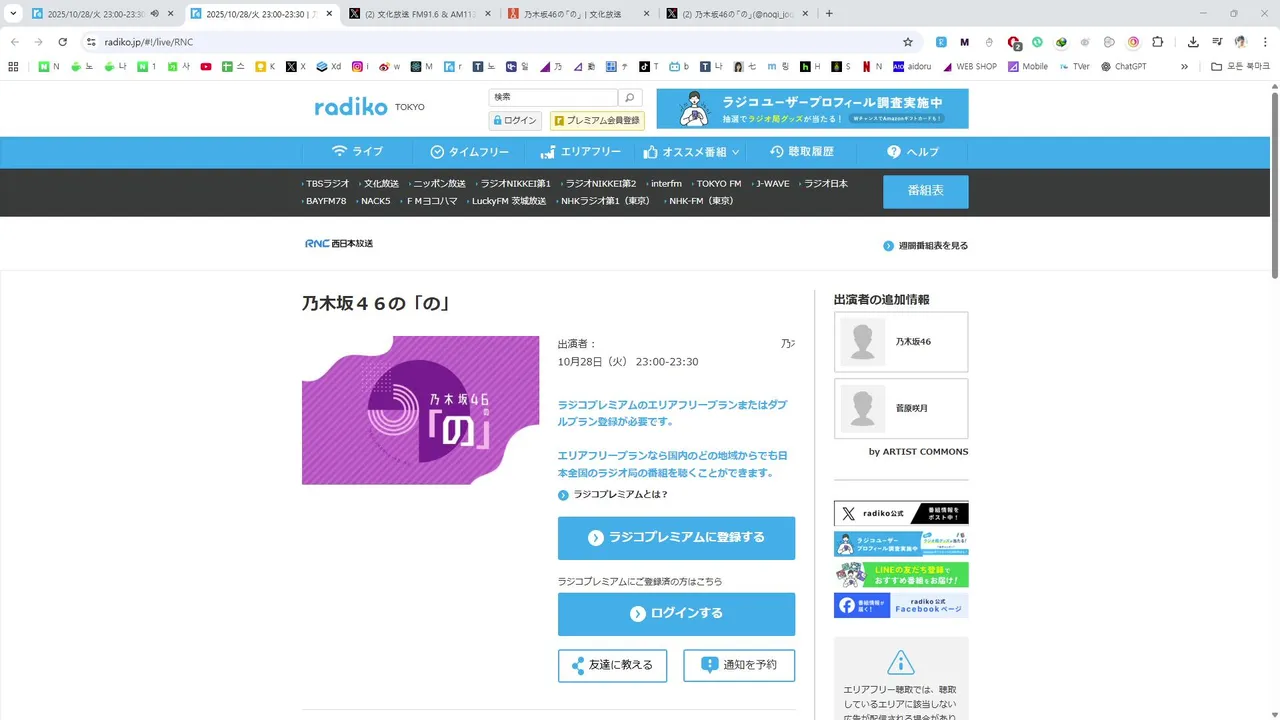Click the RNC西日本放送 logo

[x=339, y=243]
